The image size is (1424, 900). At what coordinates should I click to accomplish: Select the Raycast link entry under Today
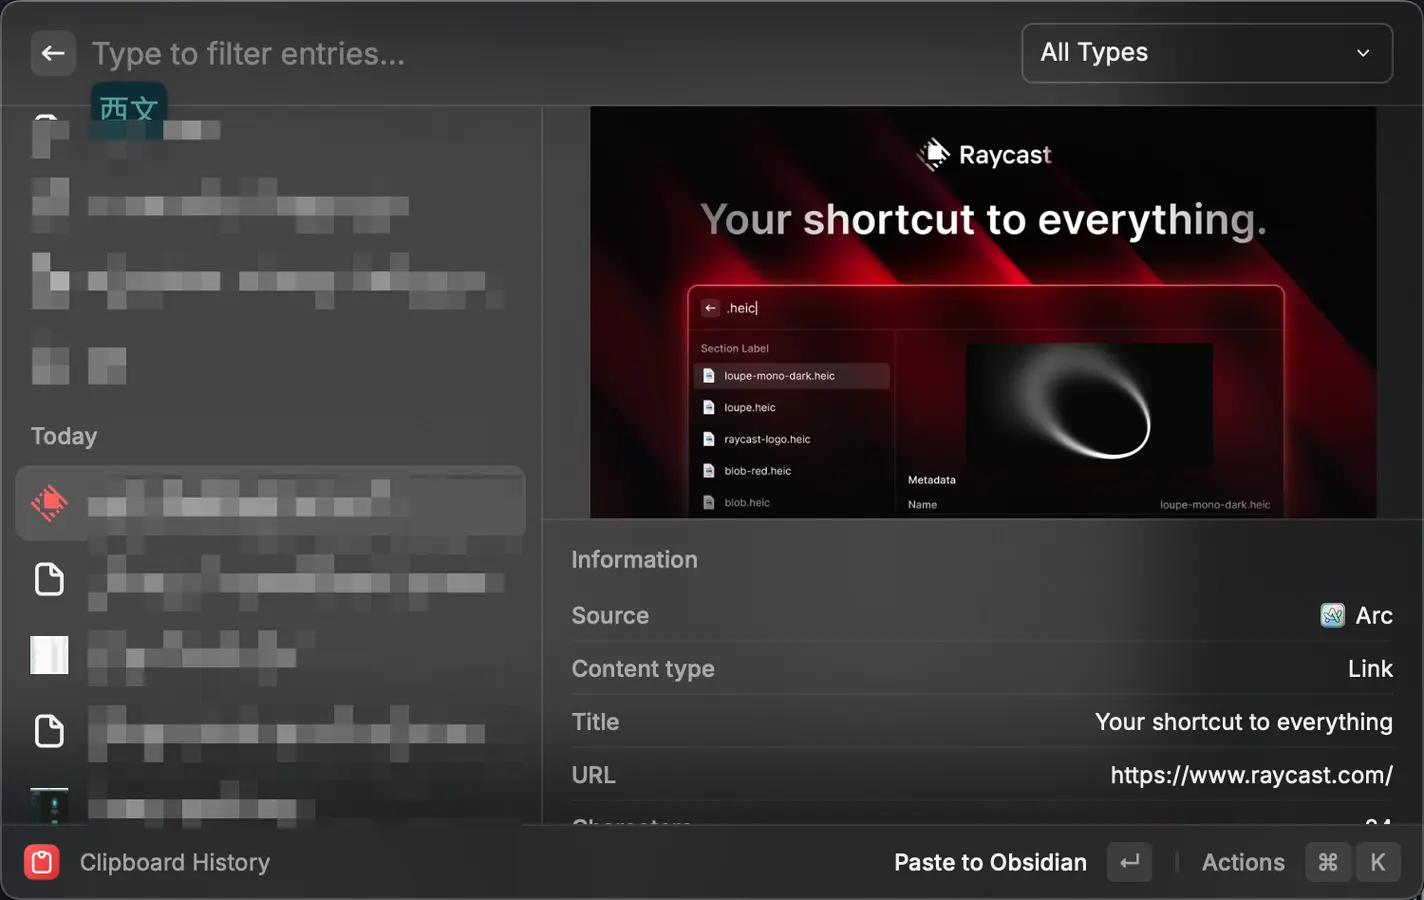[270, 503]
